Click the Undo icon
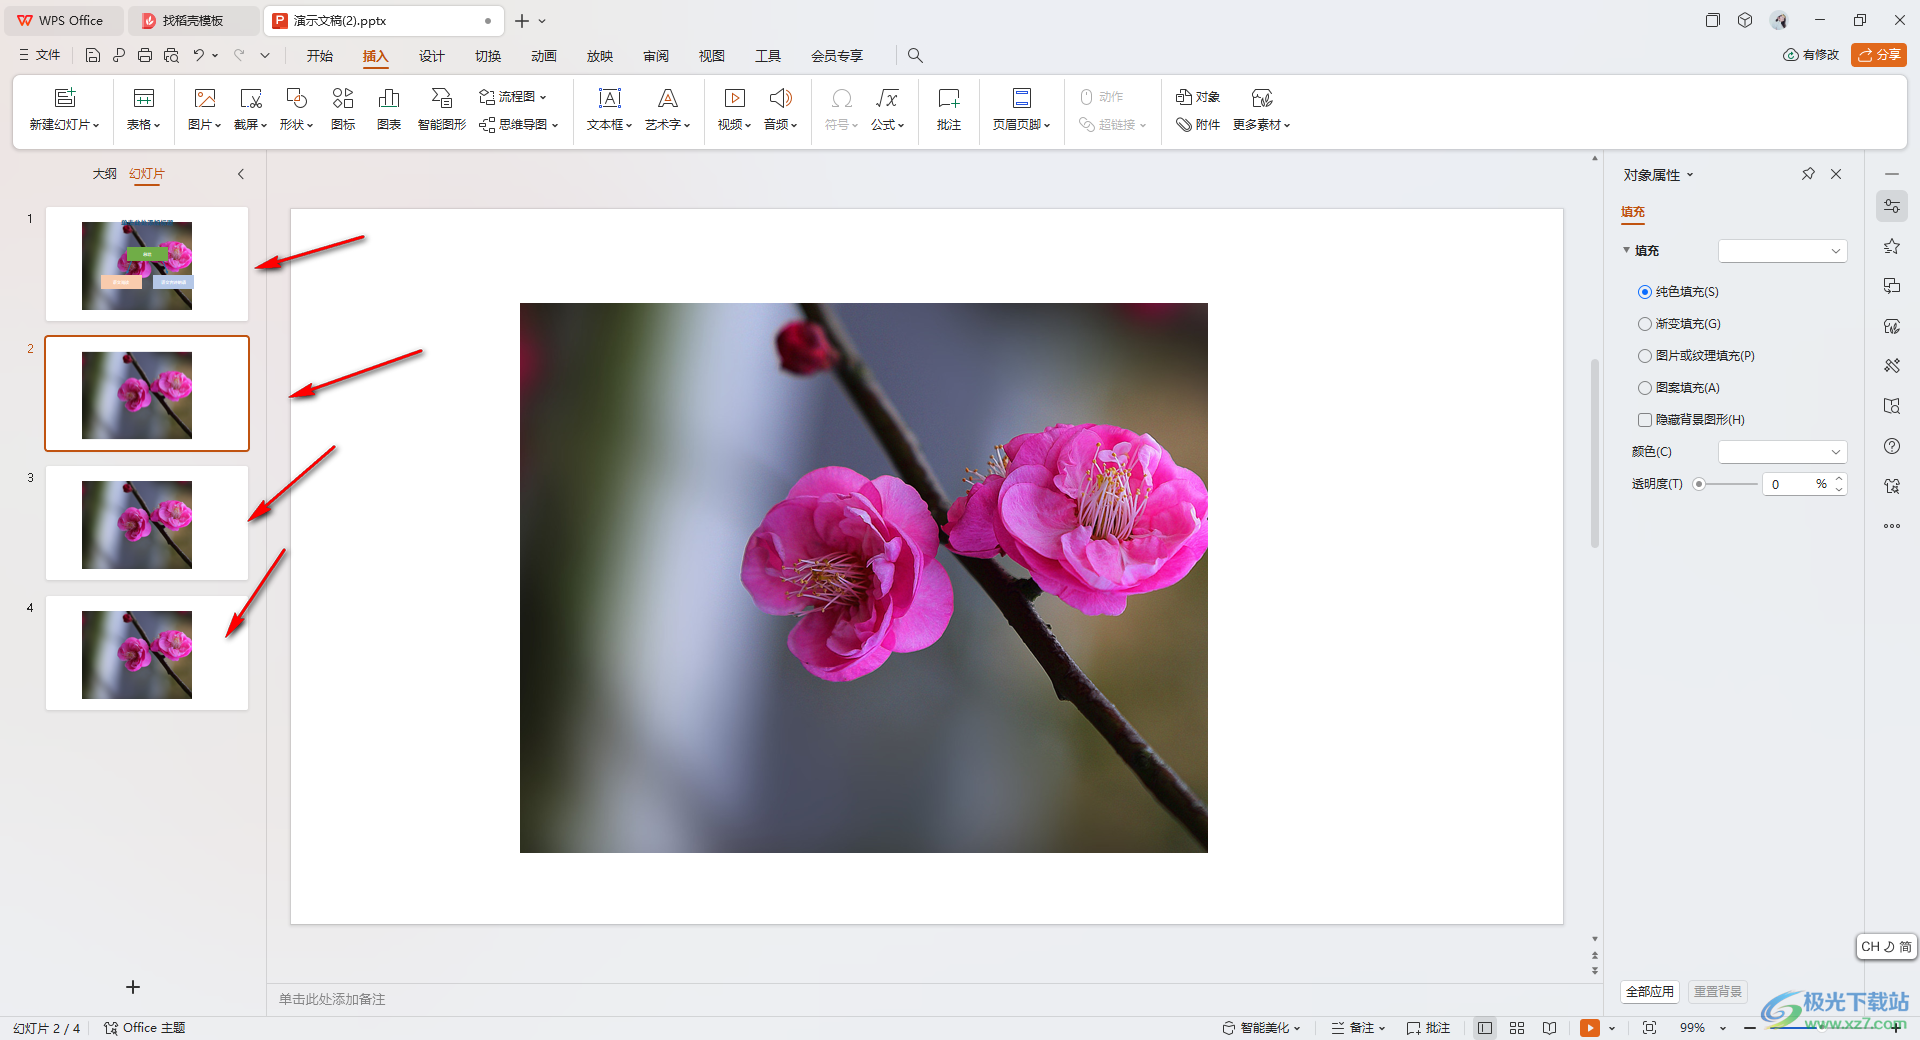The image size is (1920, 1040). (x=199, y=56)
